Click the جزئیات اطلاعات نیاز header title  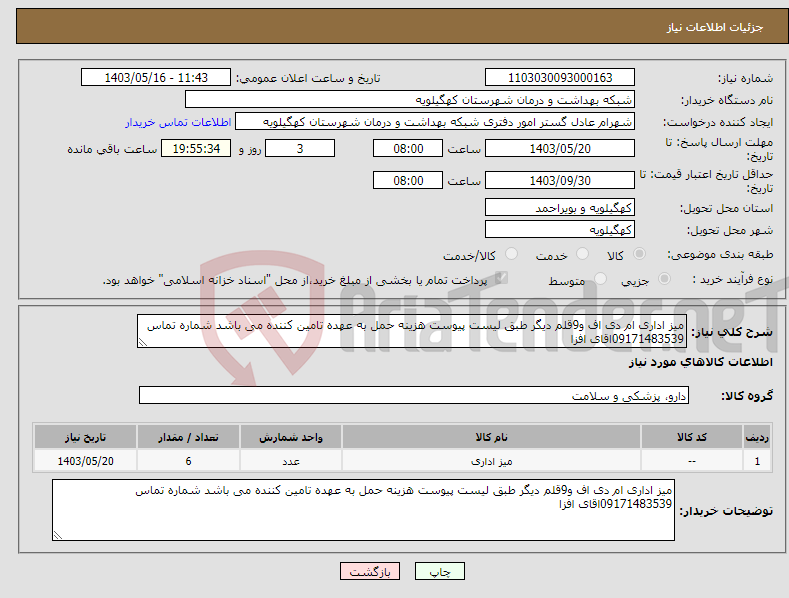(715, 27)
